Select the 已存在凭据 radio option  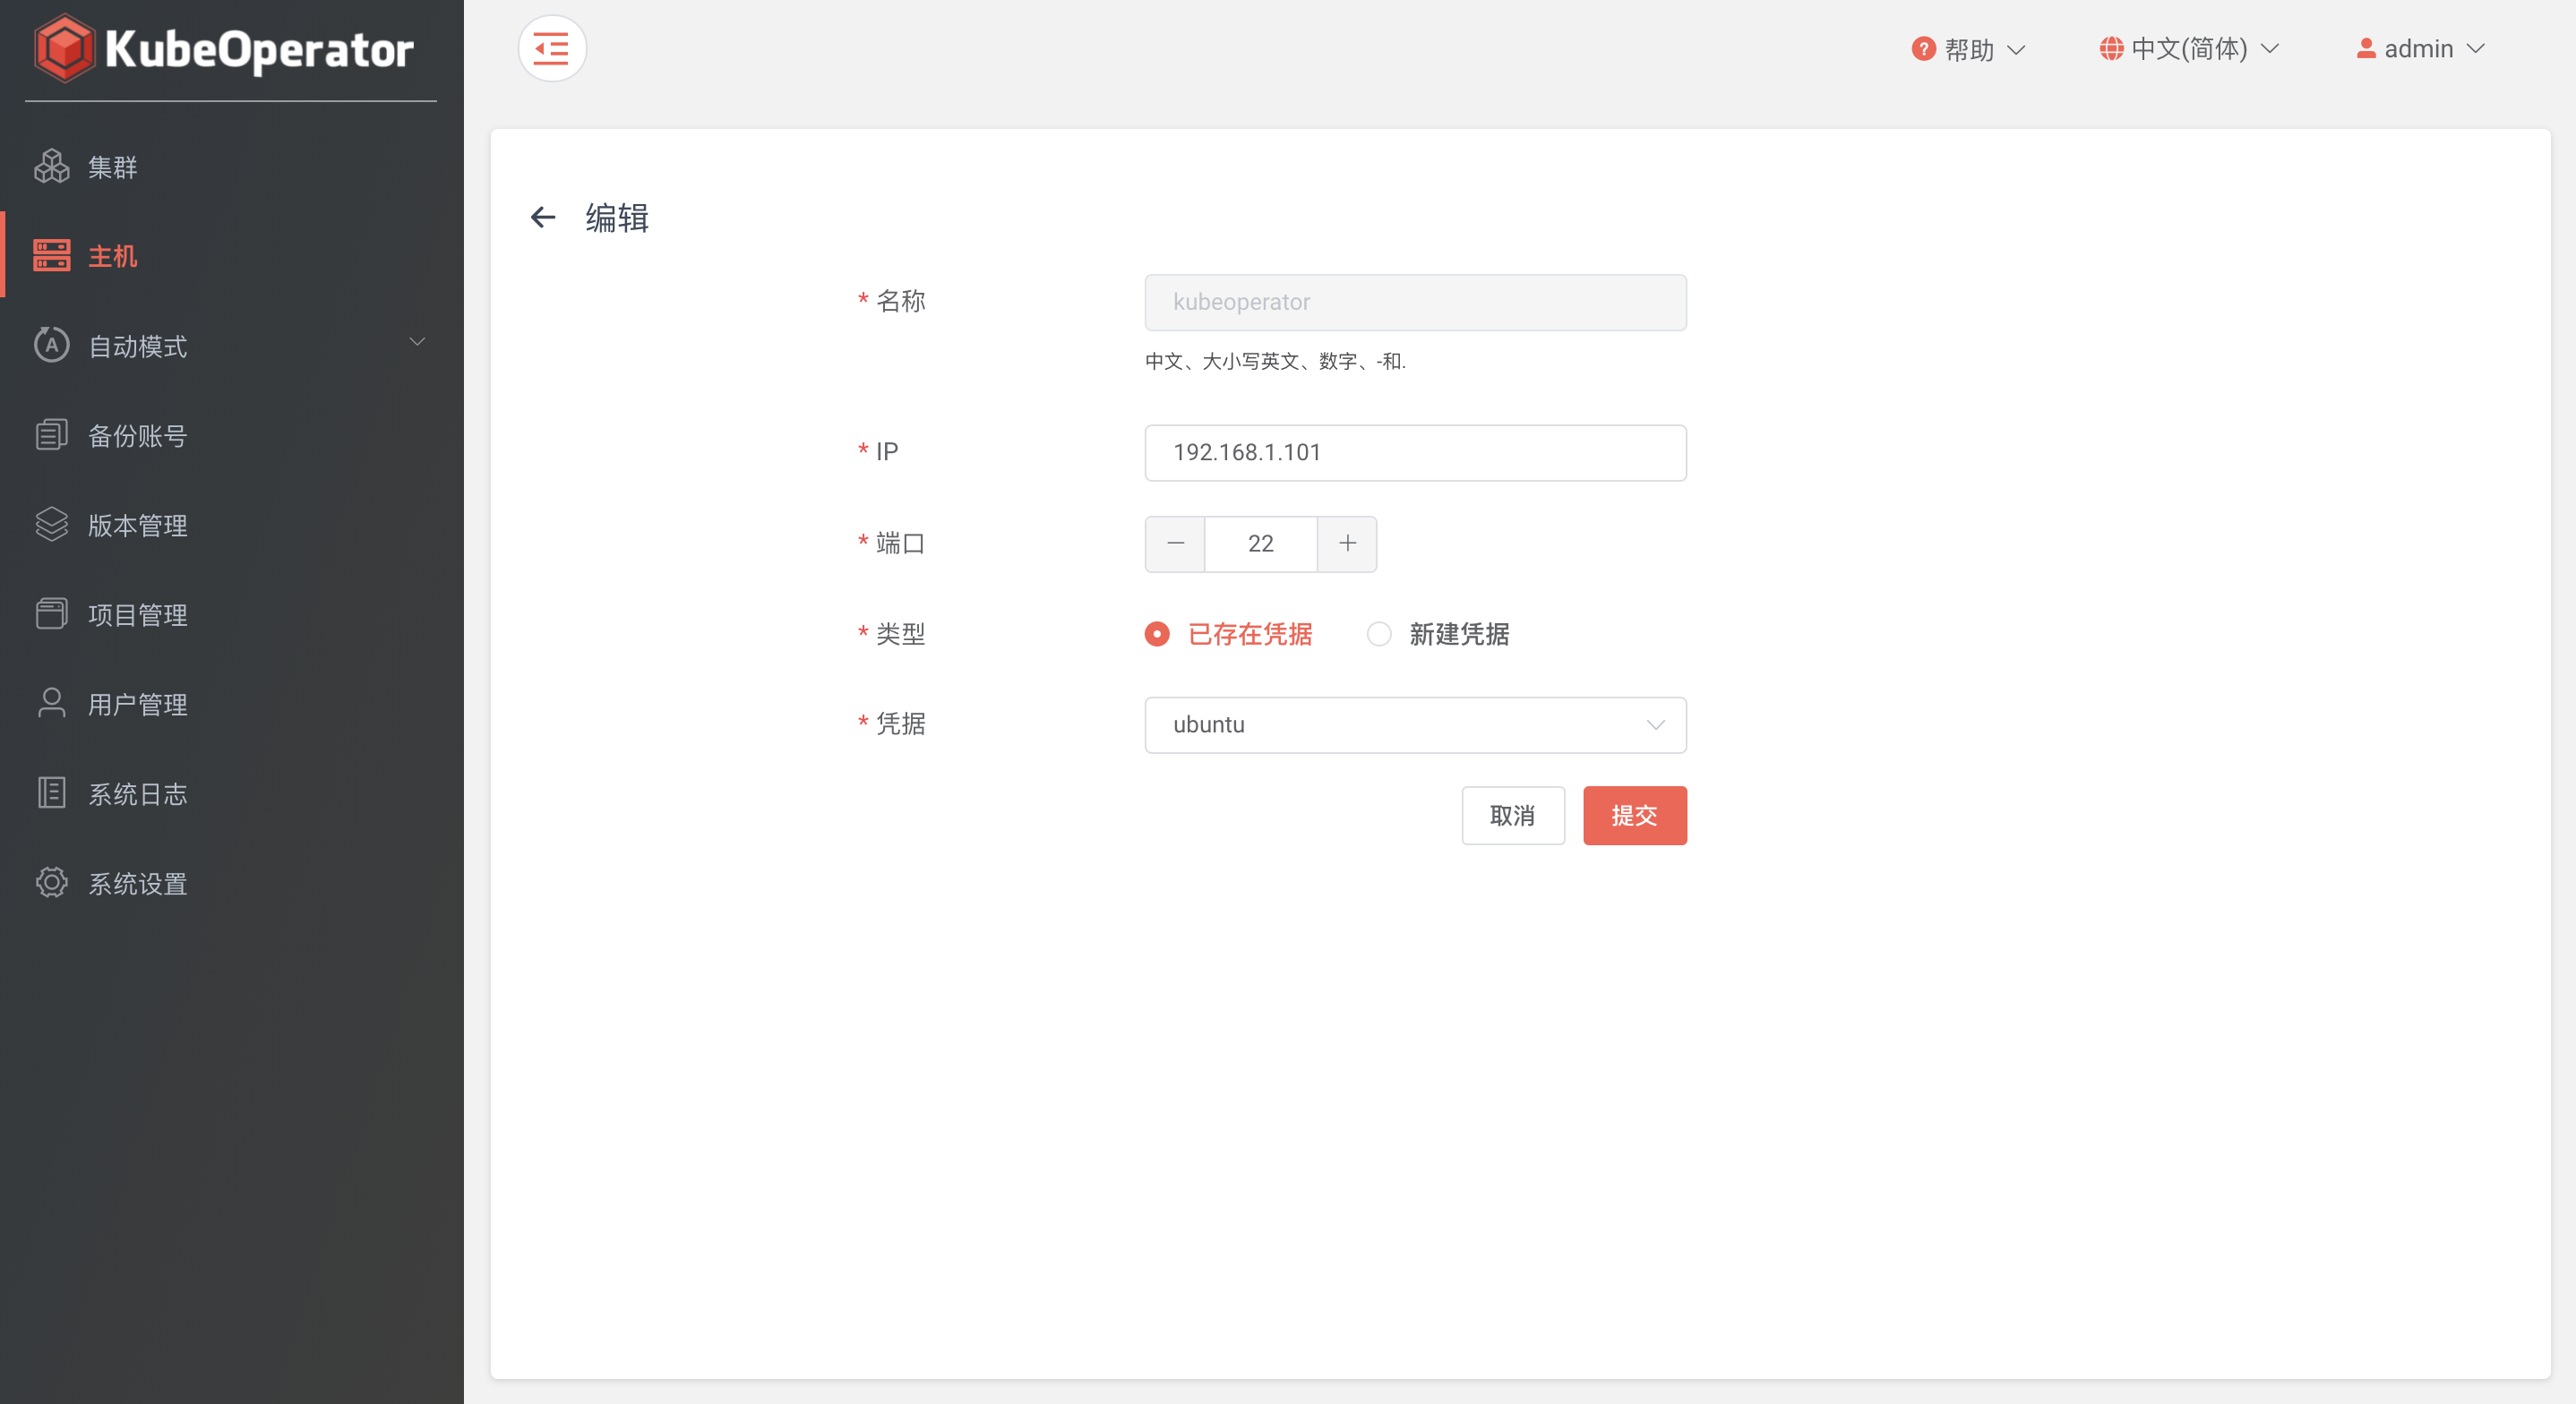click(1157, 634)
